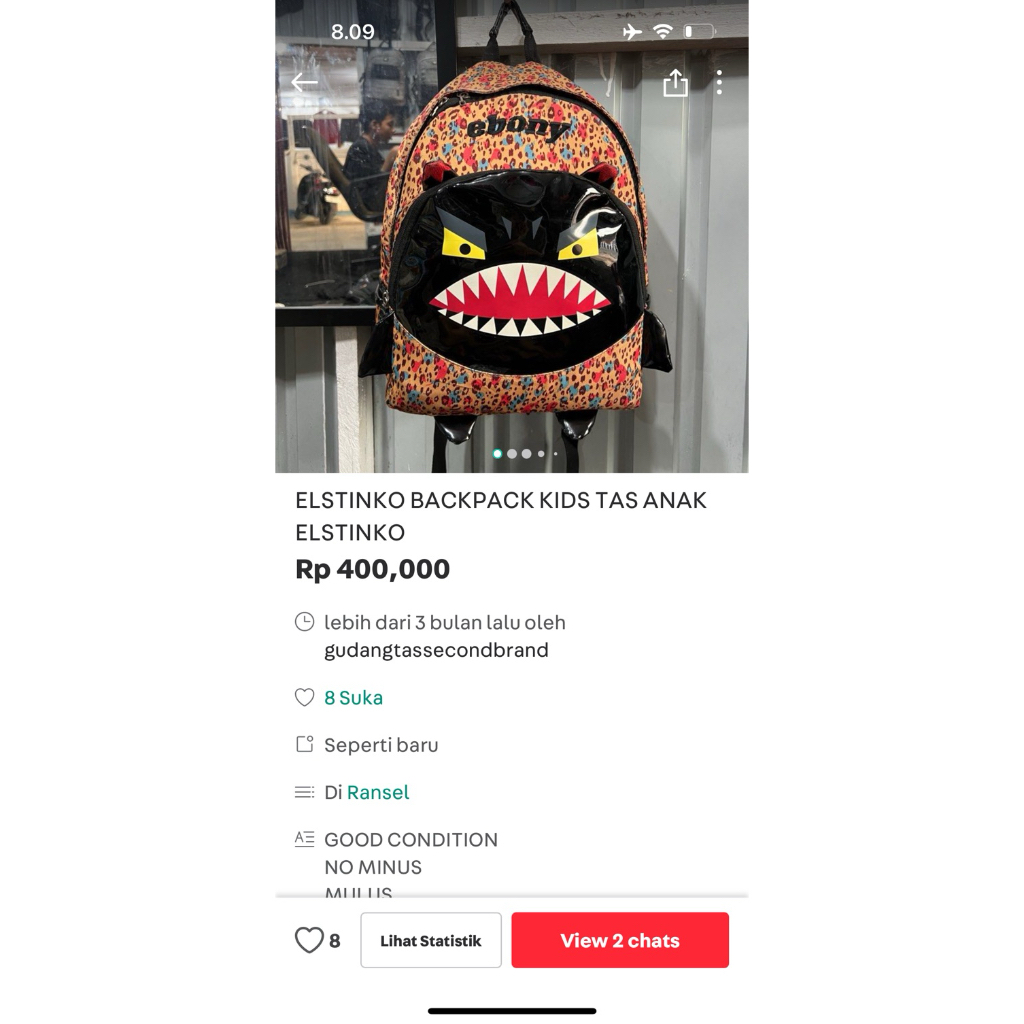Click the View 2 chats button
The height and width of the screenshot is (1024, 1024).
tap(620, 940)
